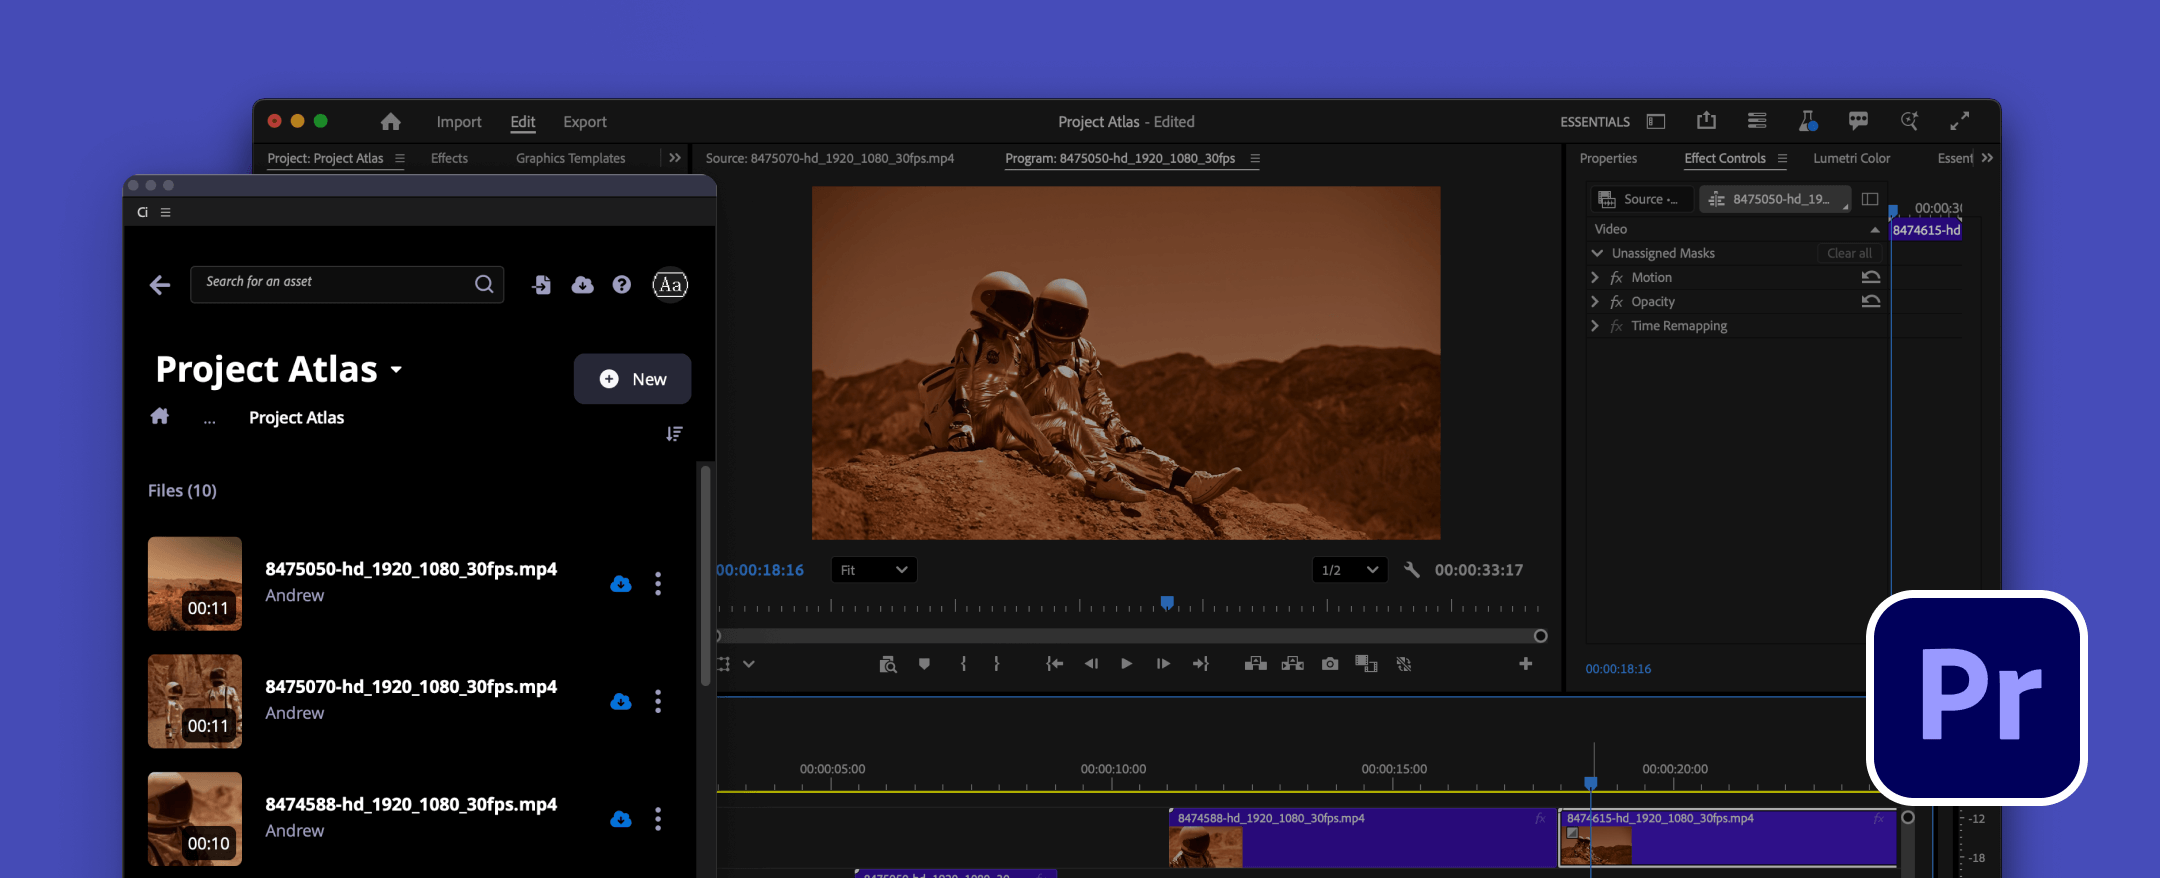Click the Home icon in Premiere header
The width and height of the screenshot is (2160, 878).
coord(390,122)
